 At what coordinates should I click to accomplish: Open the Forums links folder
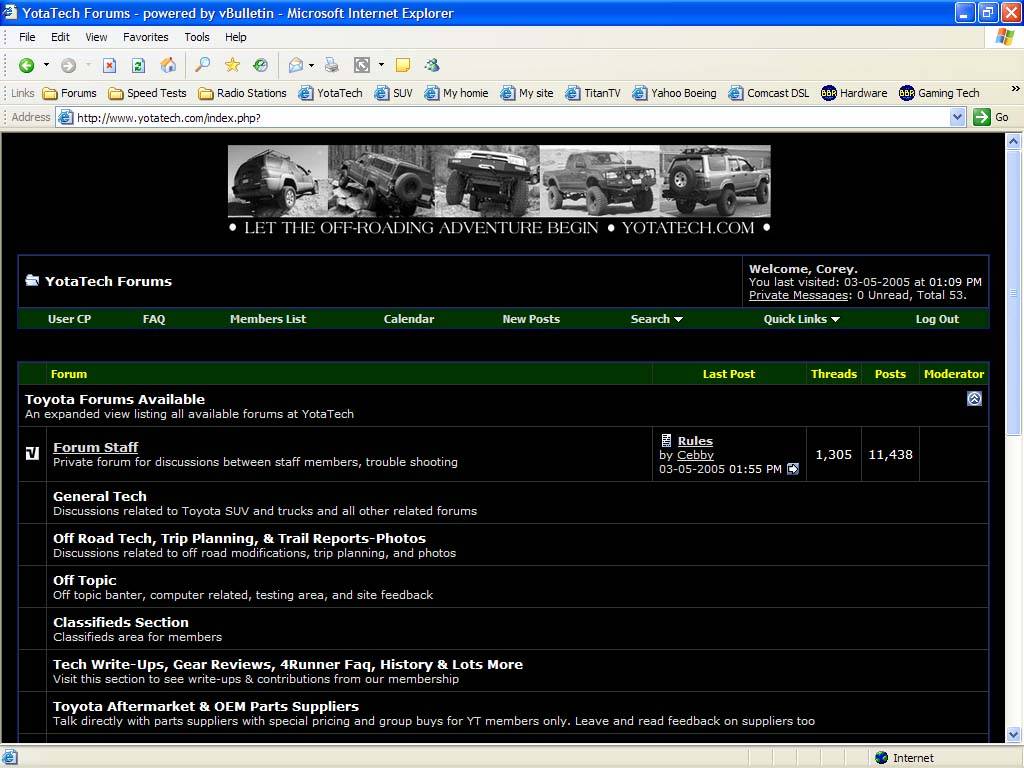coord(69,93)
